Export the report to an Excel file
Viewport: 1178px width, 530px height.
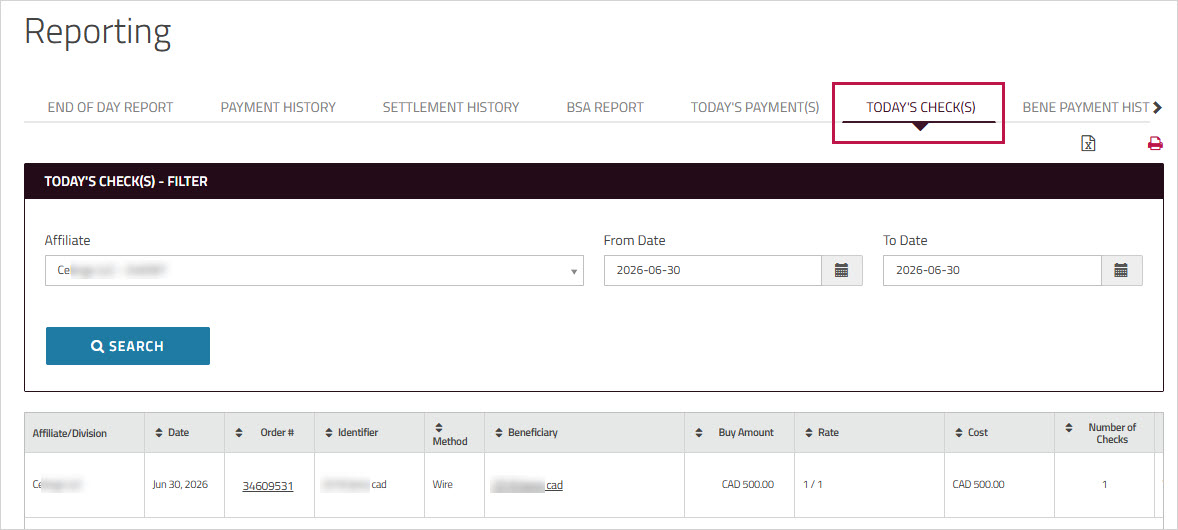coord(1088,144)
